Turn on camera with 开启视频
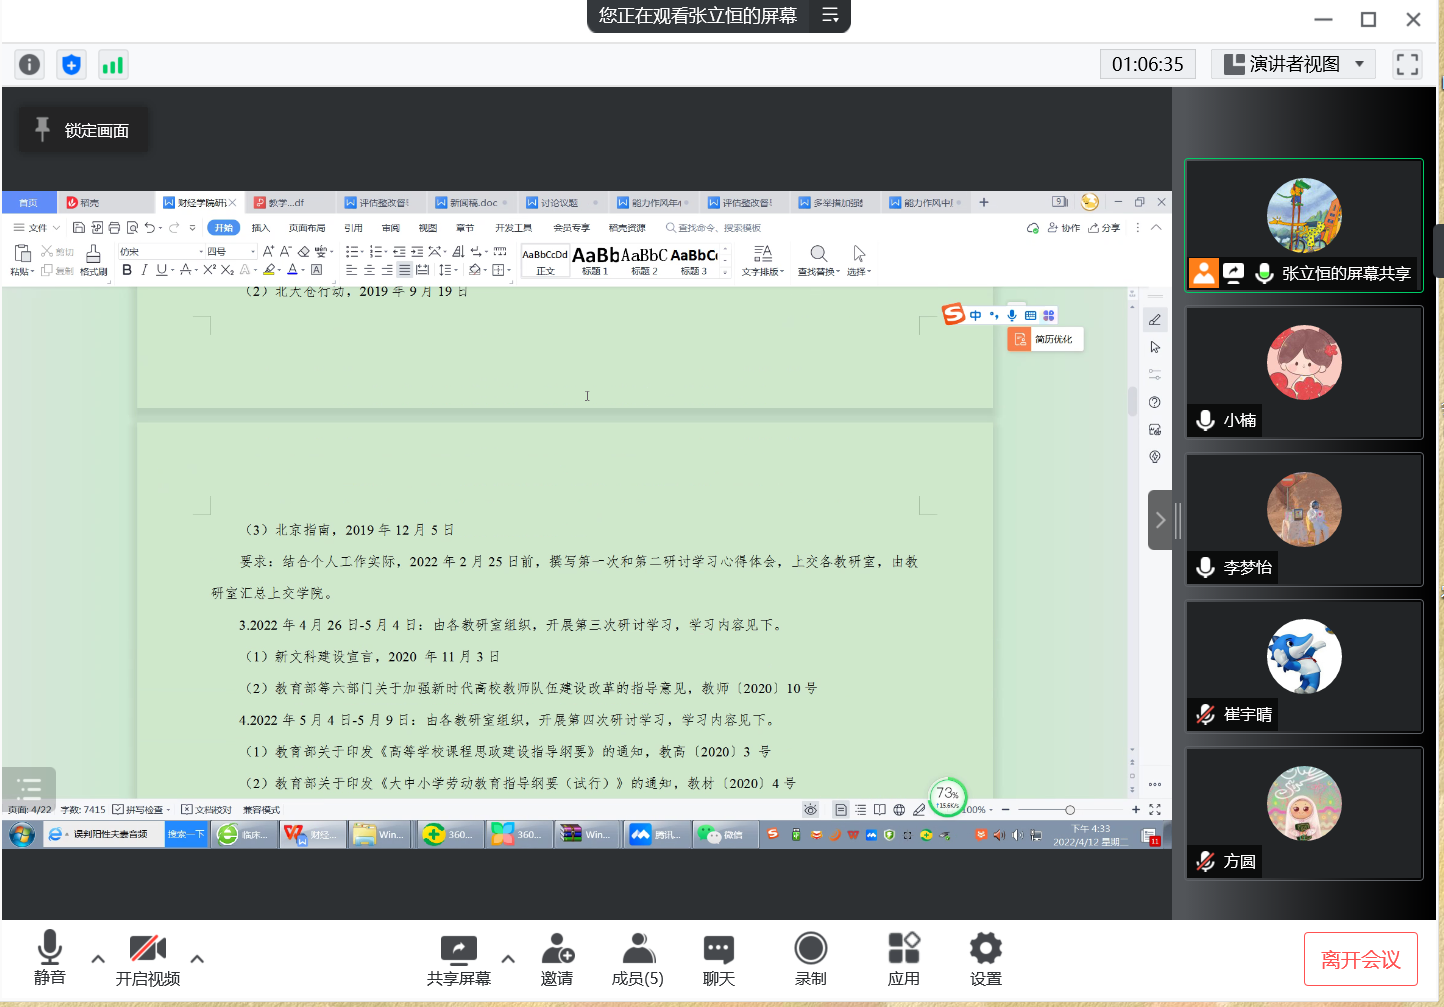 tap(147, 959)
